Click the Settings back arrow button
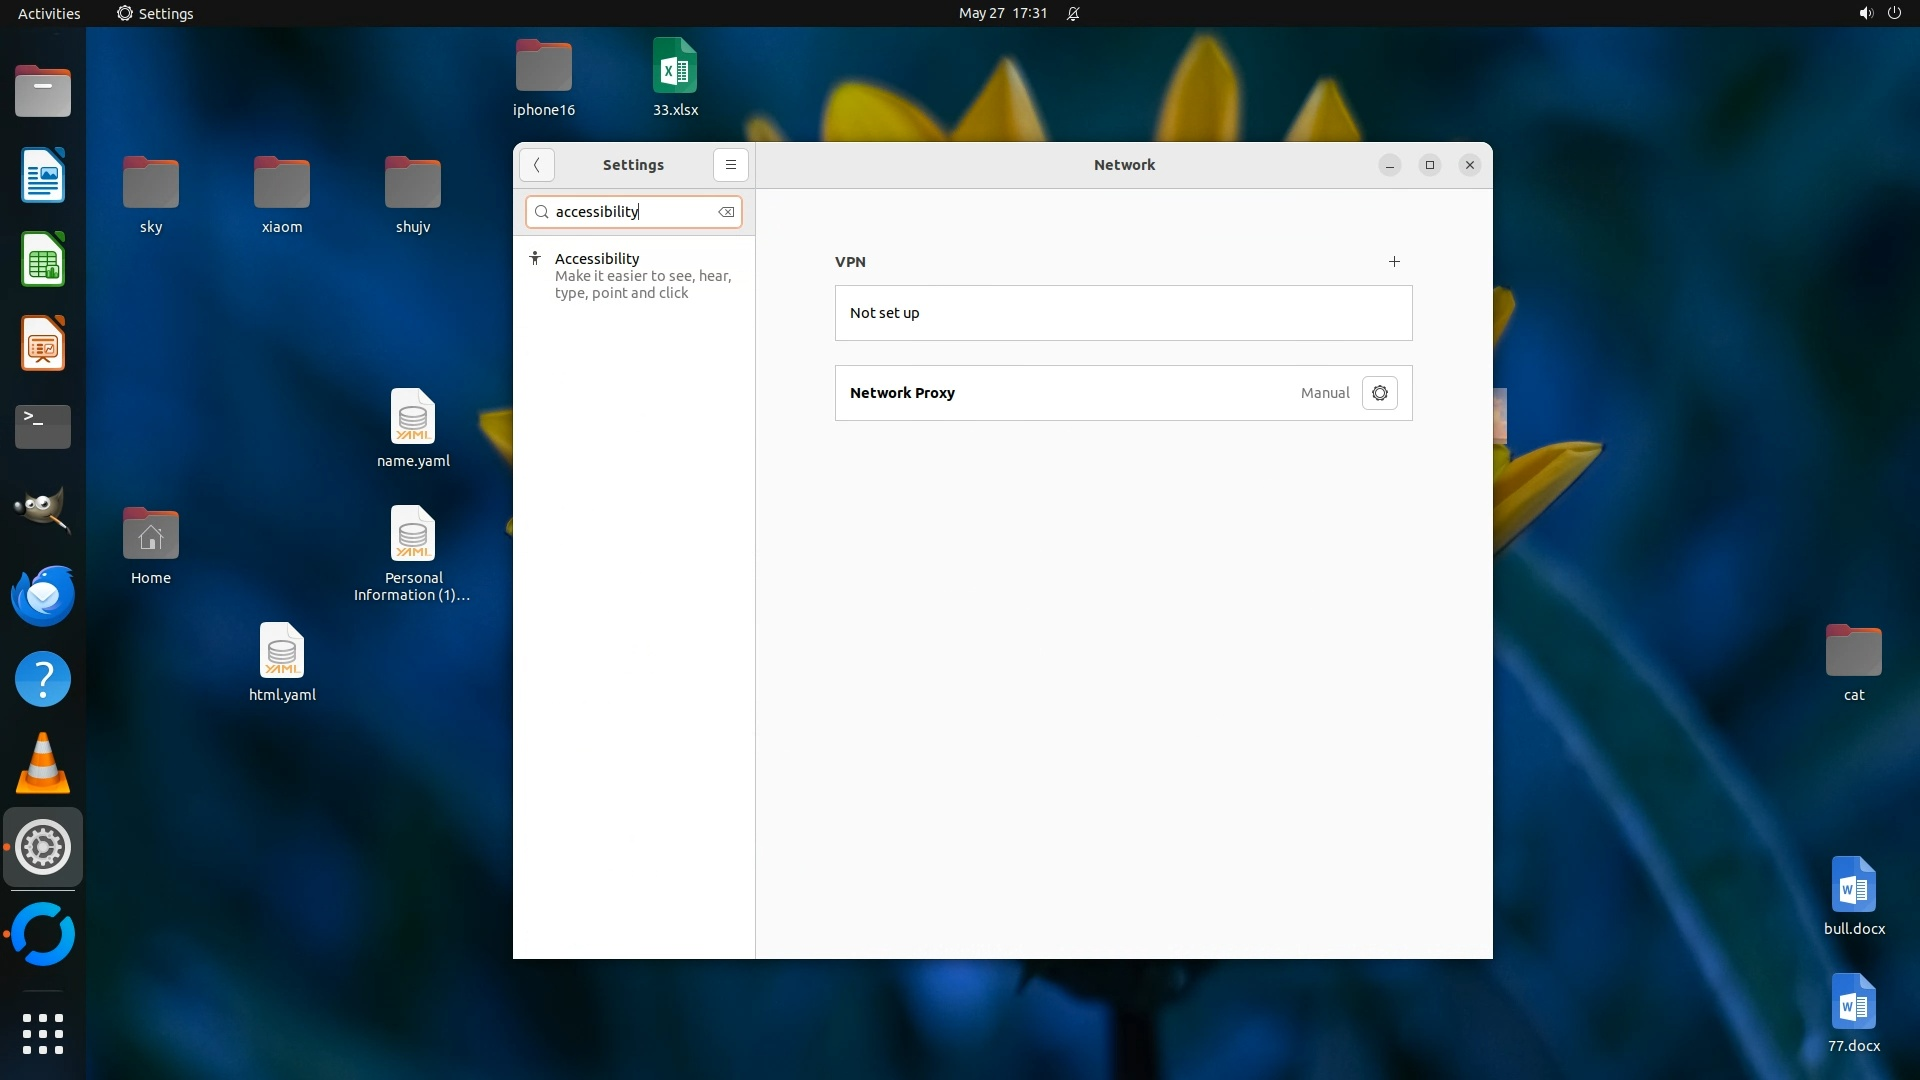1920x1080 pixels. (537, 165)
